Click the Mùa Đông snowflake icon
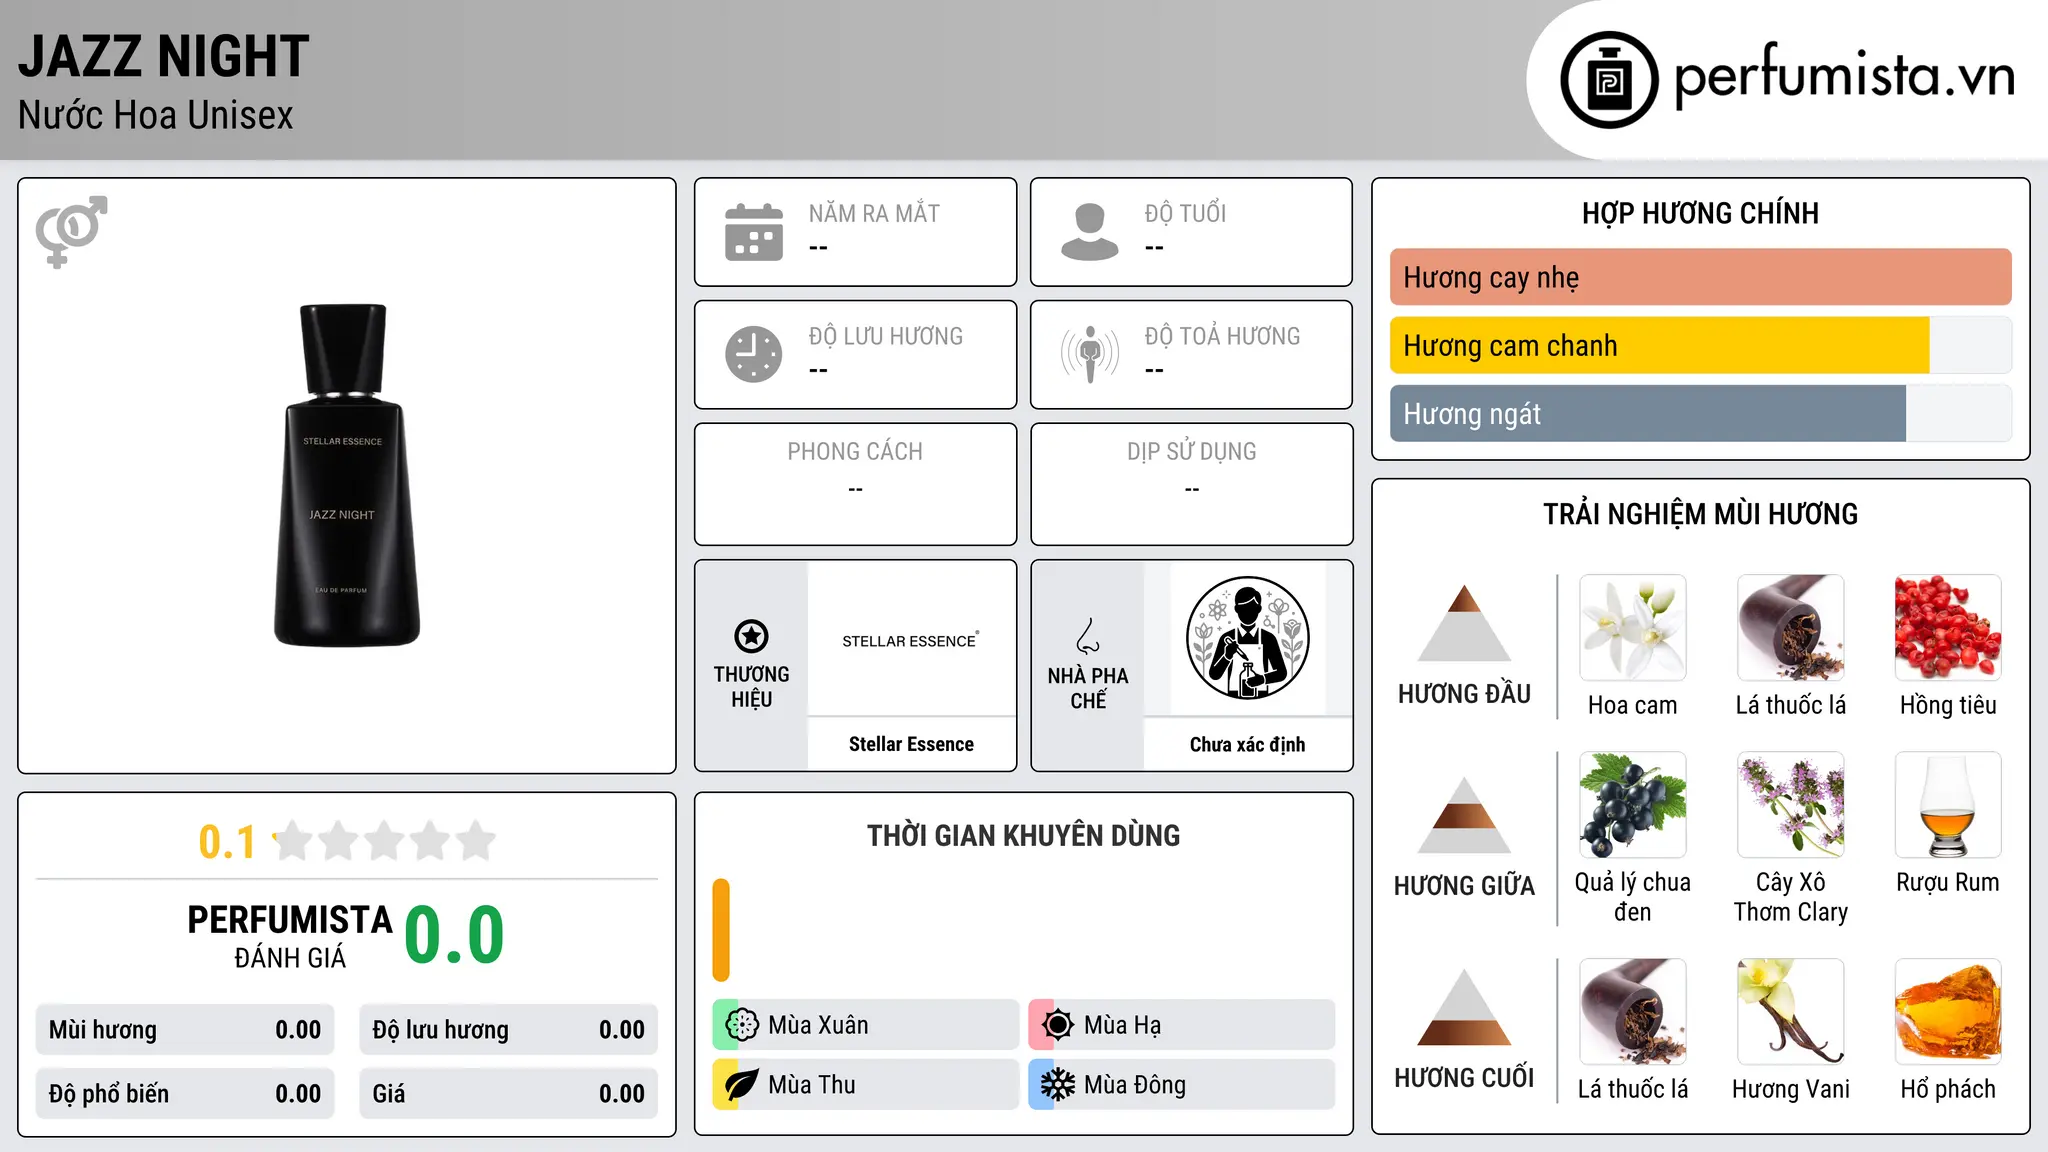 [1058, 1085]
